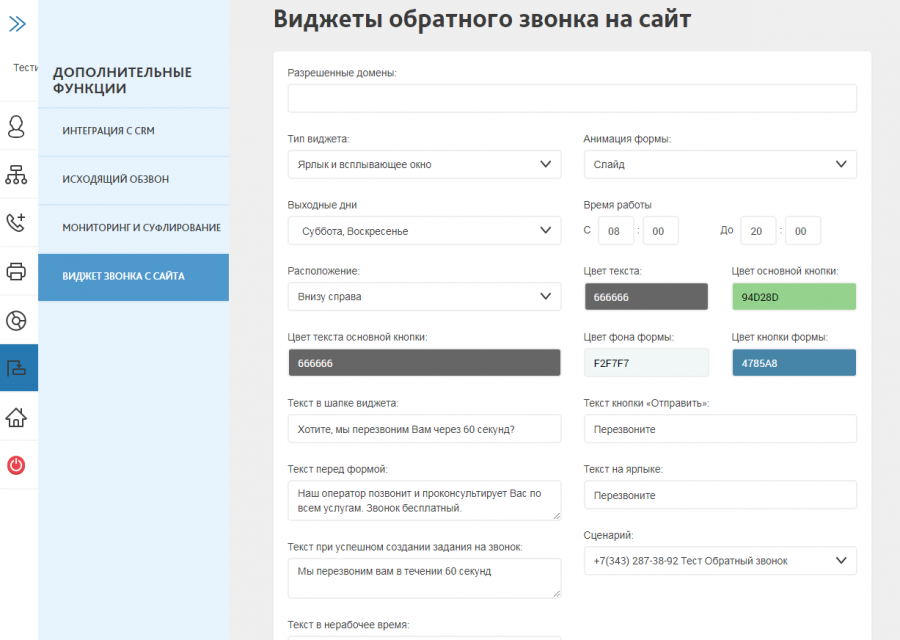
Task: Click the green main button color swatch
Action: [794, 297]
